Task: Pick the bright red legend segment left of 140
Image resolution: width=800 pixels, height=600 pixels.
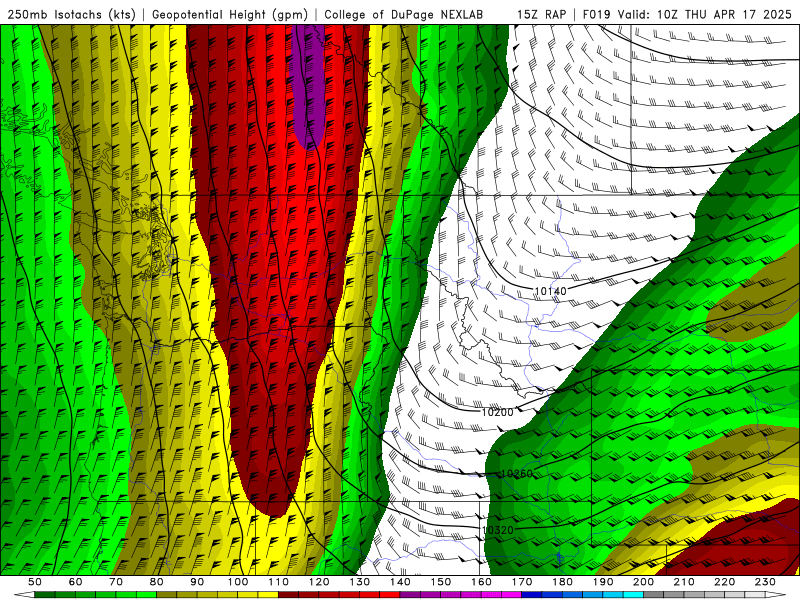Action: pyautogui.click(x=390, y=595)
